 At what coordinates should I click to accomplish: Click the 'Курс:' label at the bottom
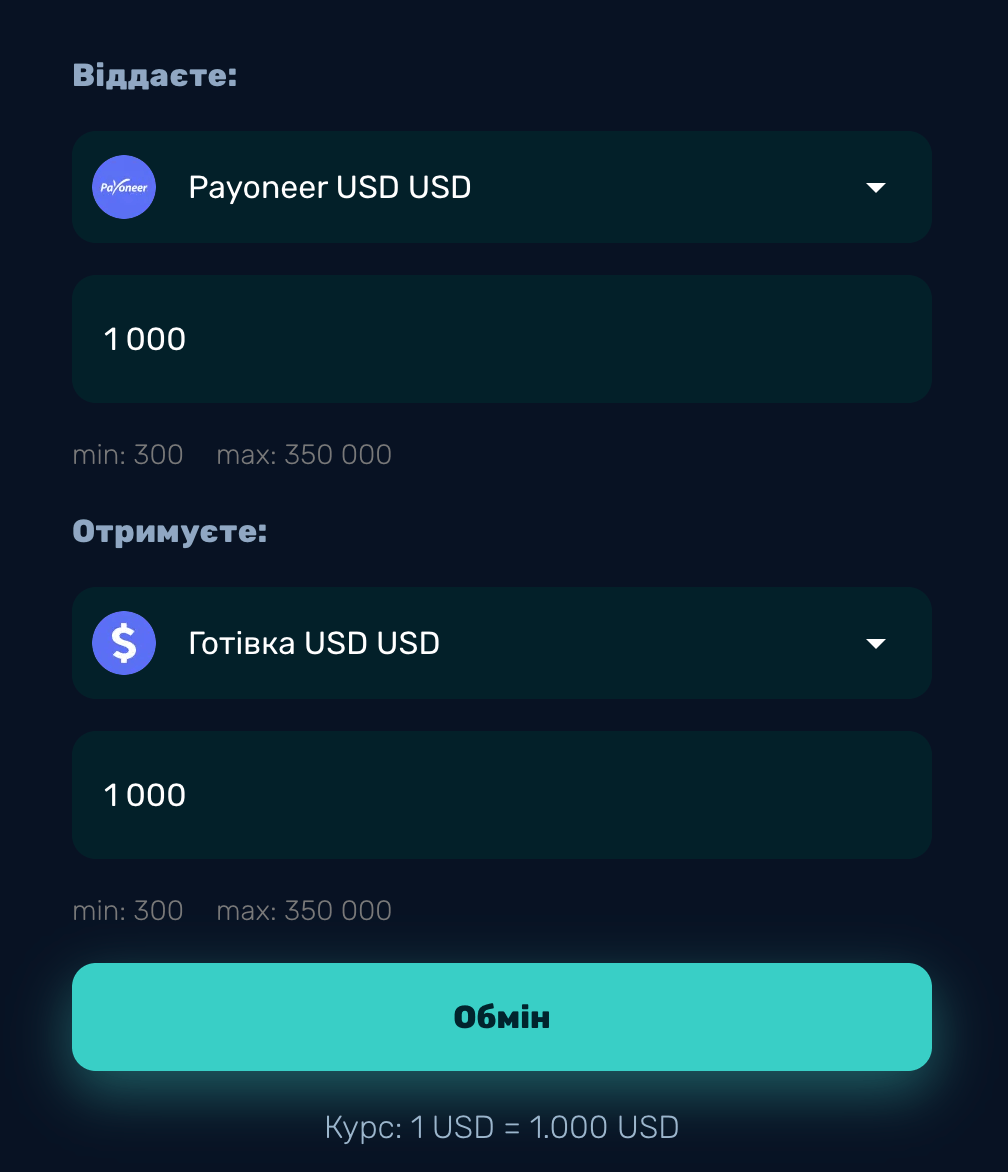[x=363, y=1128]
